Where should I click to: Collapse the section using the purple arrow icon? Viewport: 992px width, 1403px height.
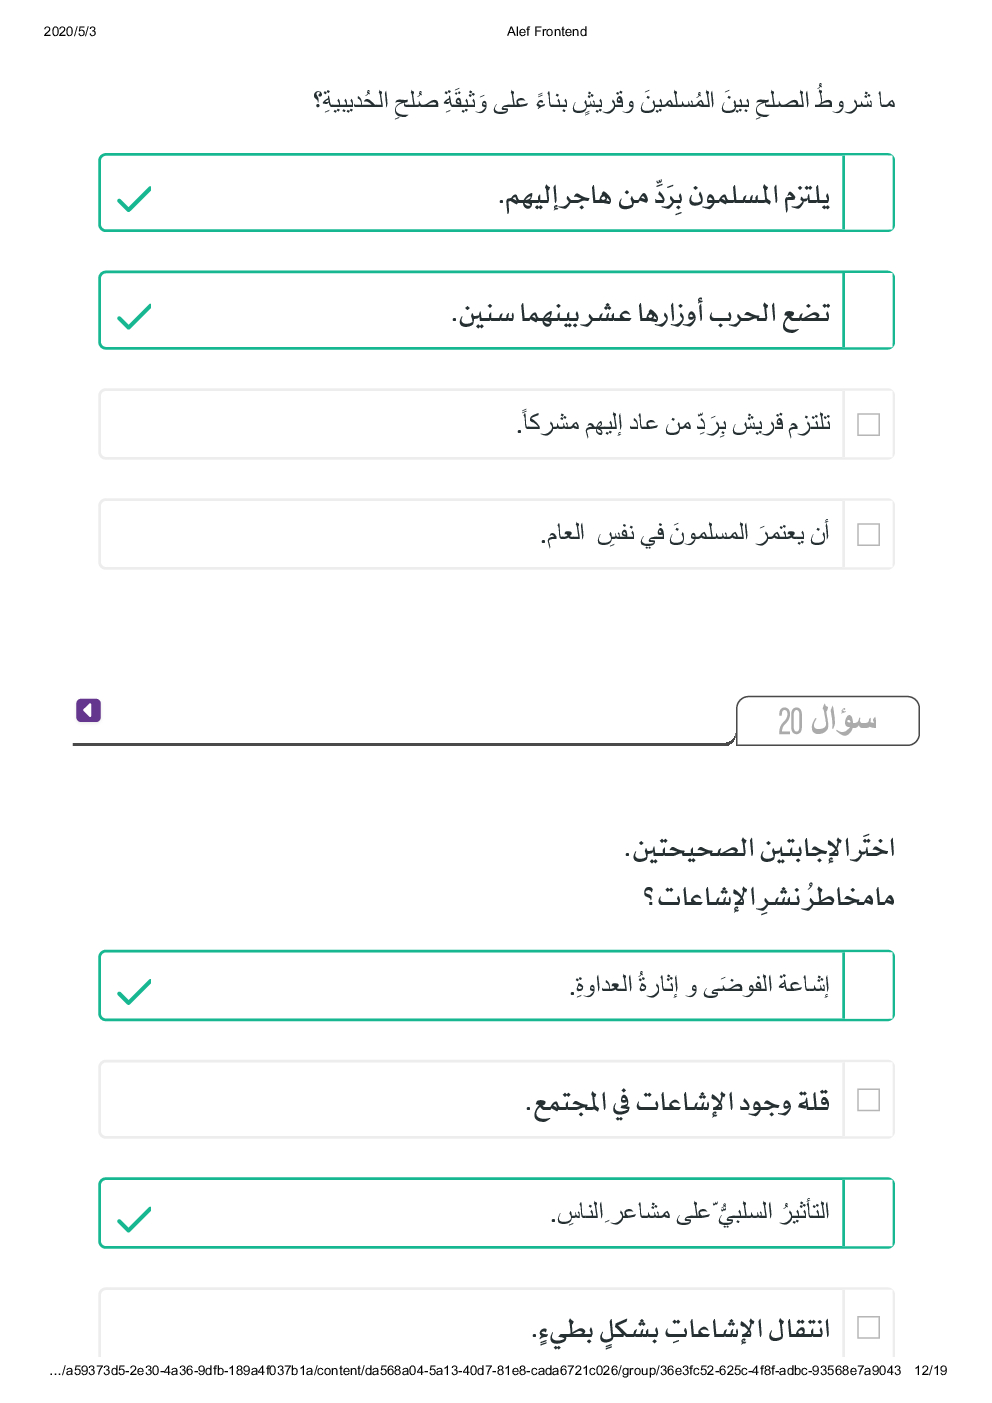(88, 710)
